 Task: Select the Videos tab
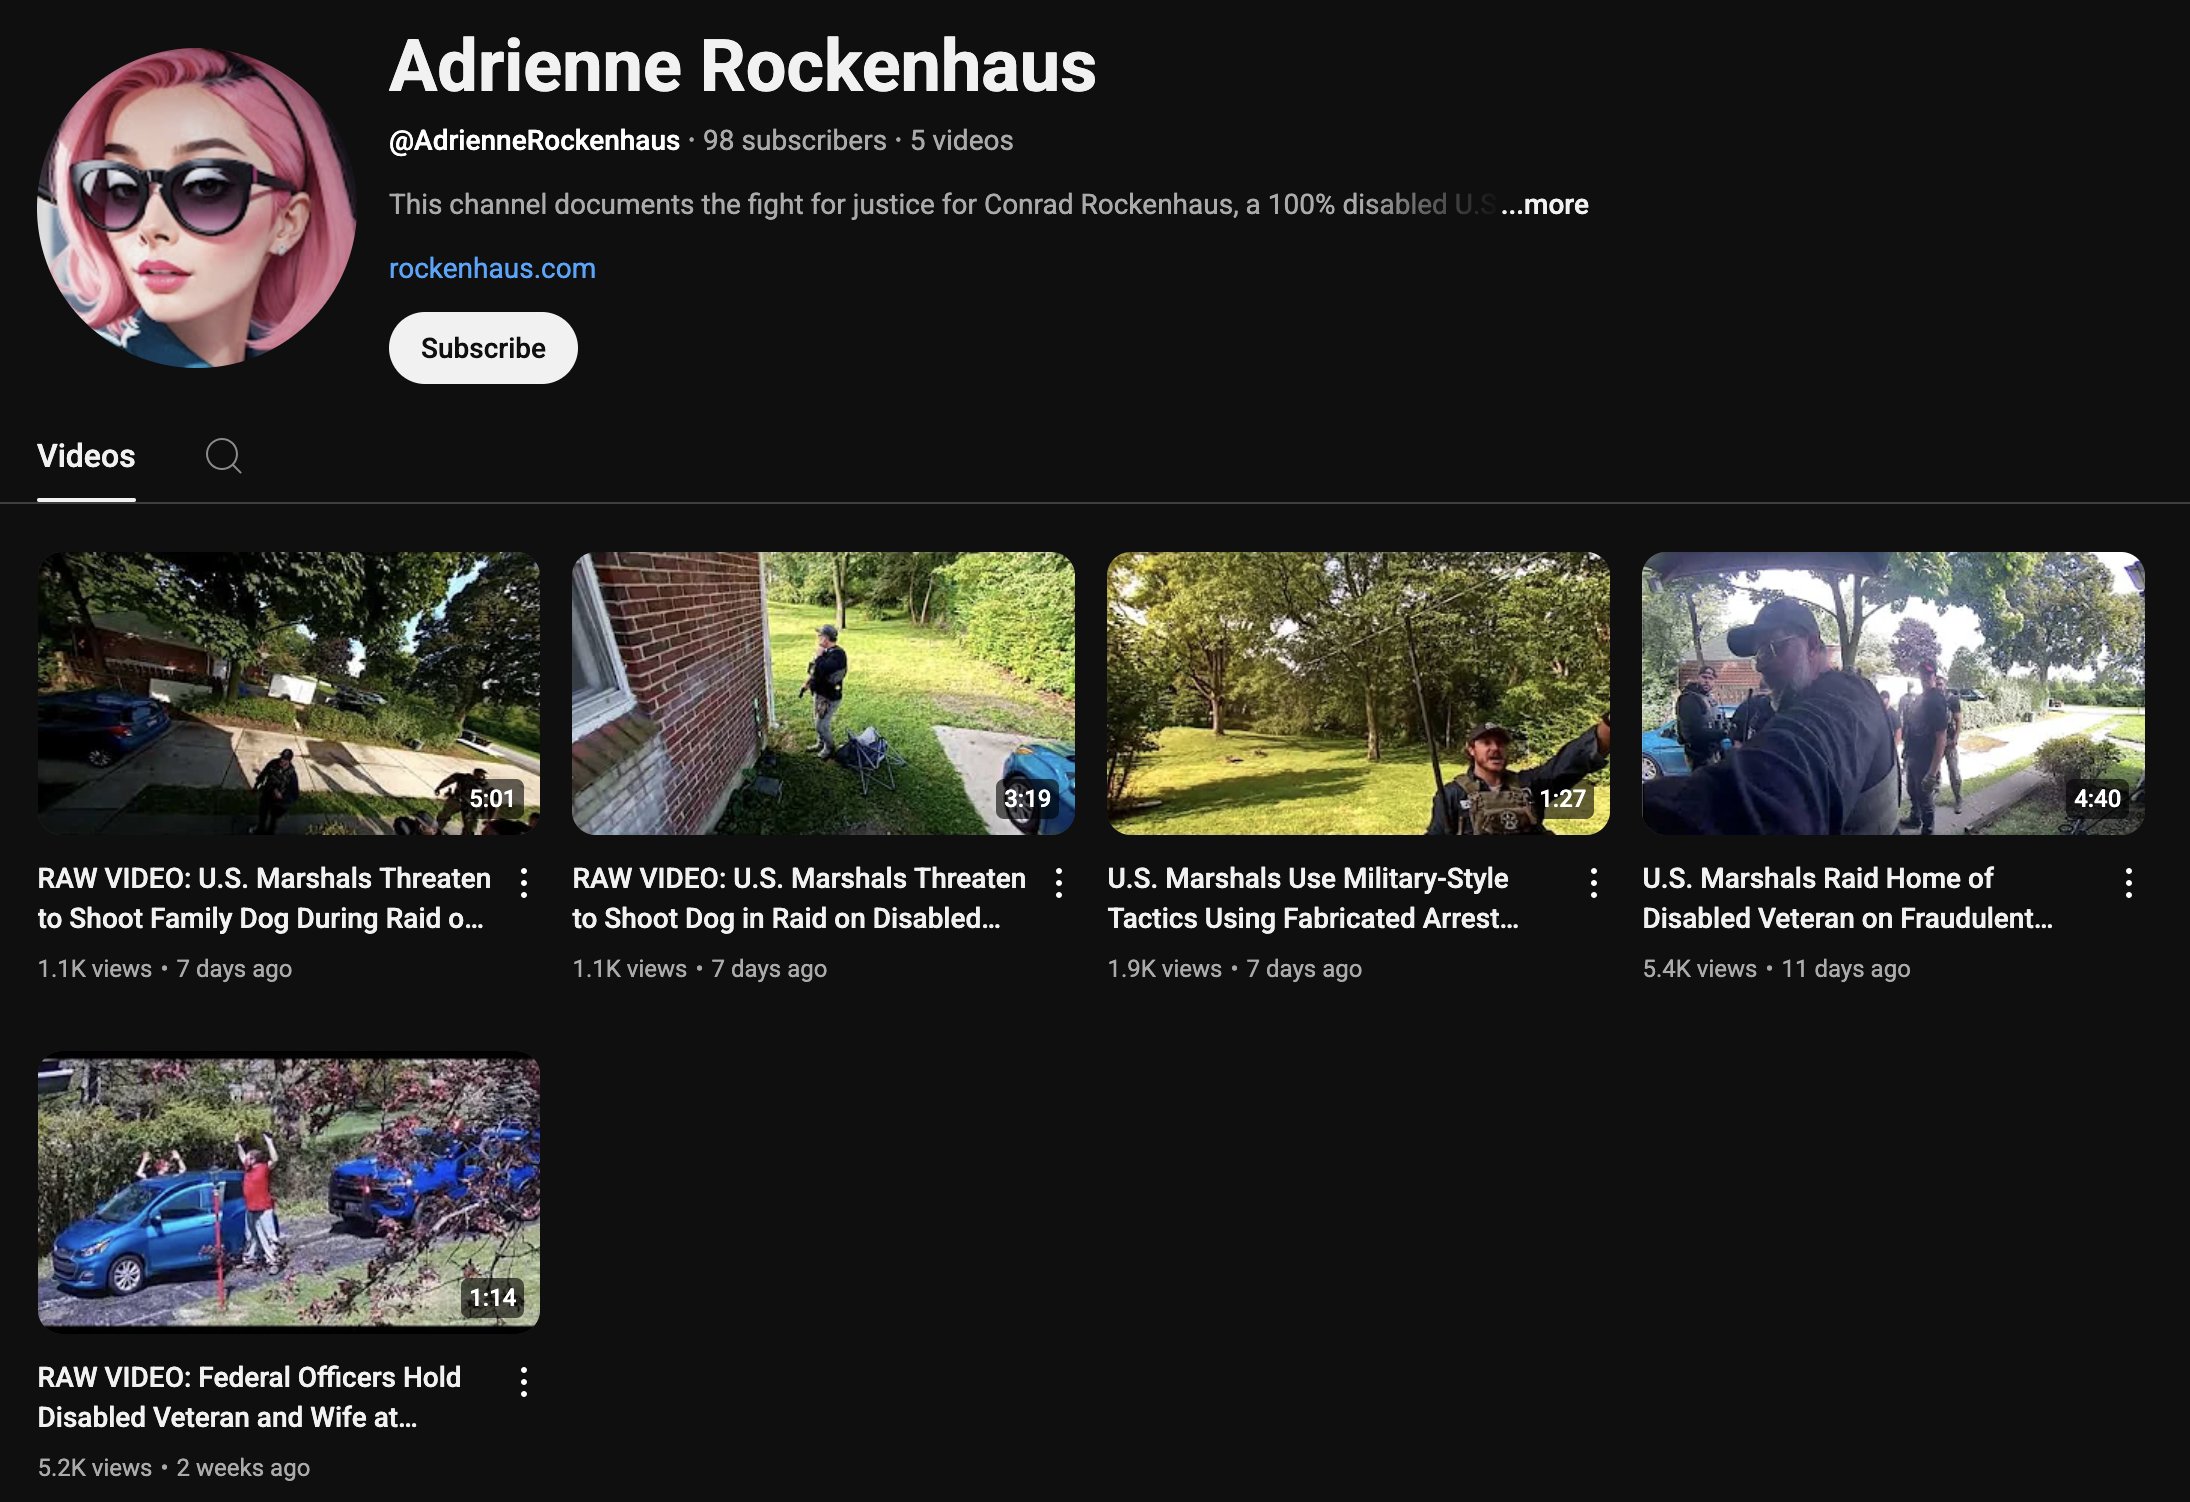coord(86,456)
